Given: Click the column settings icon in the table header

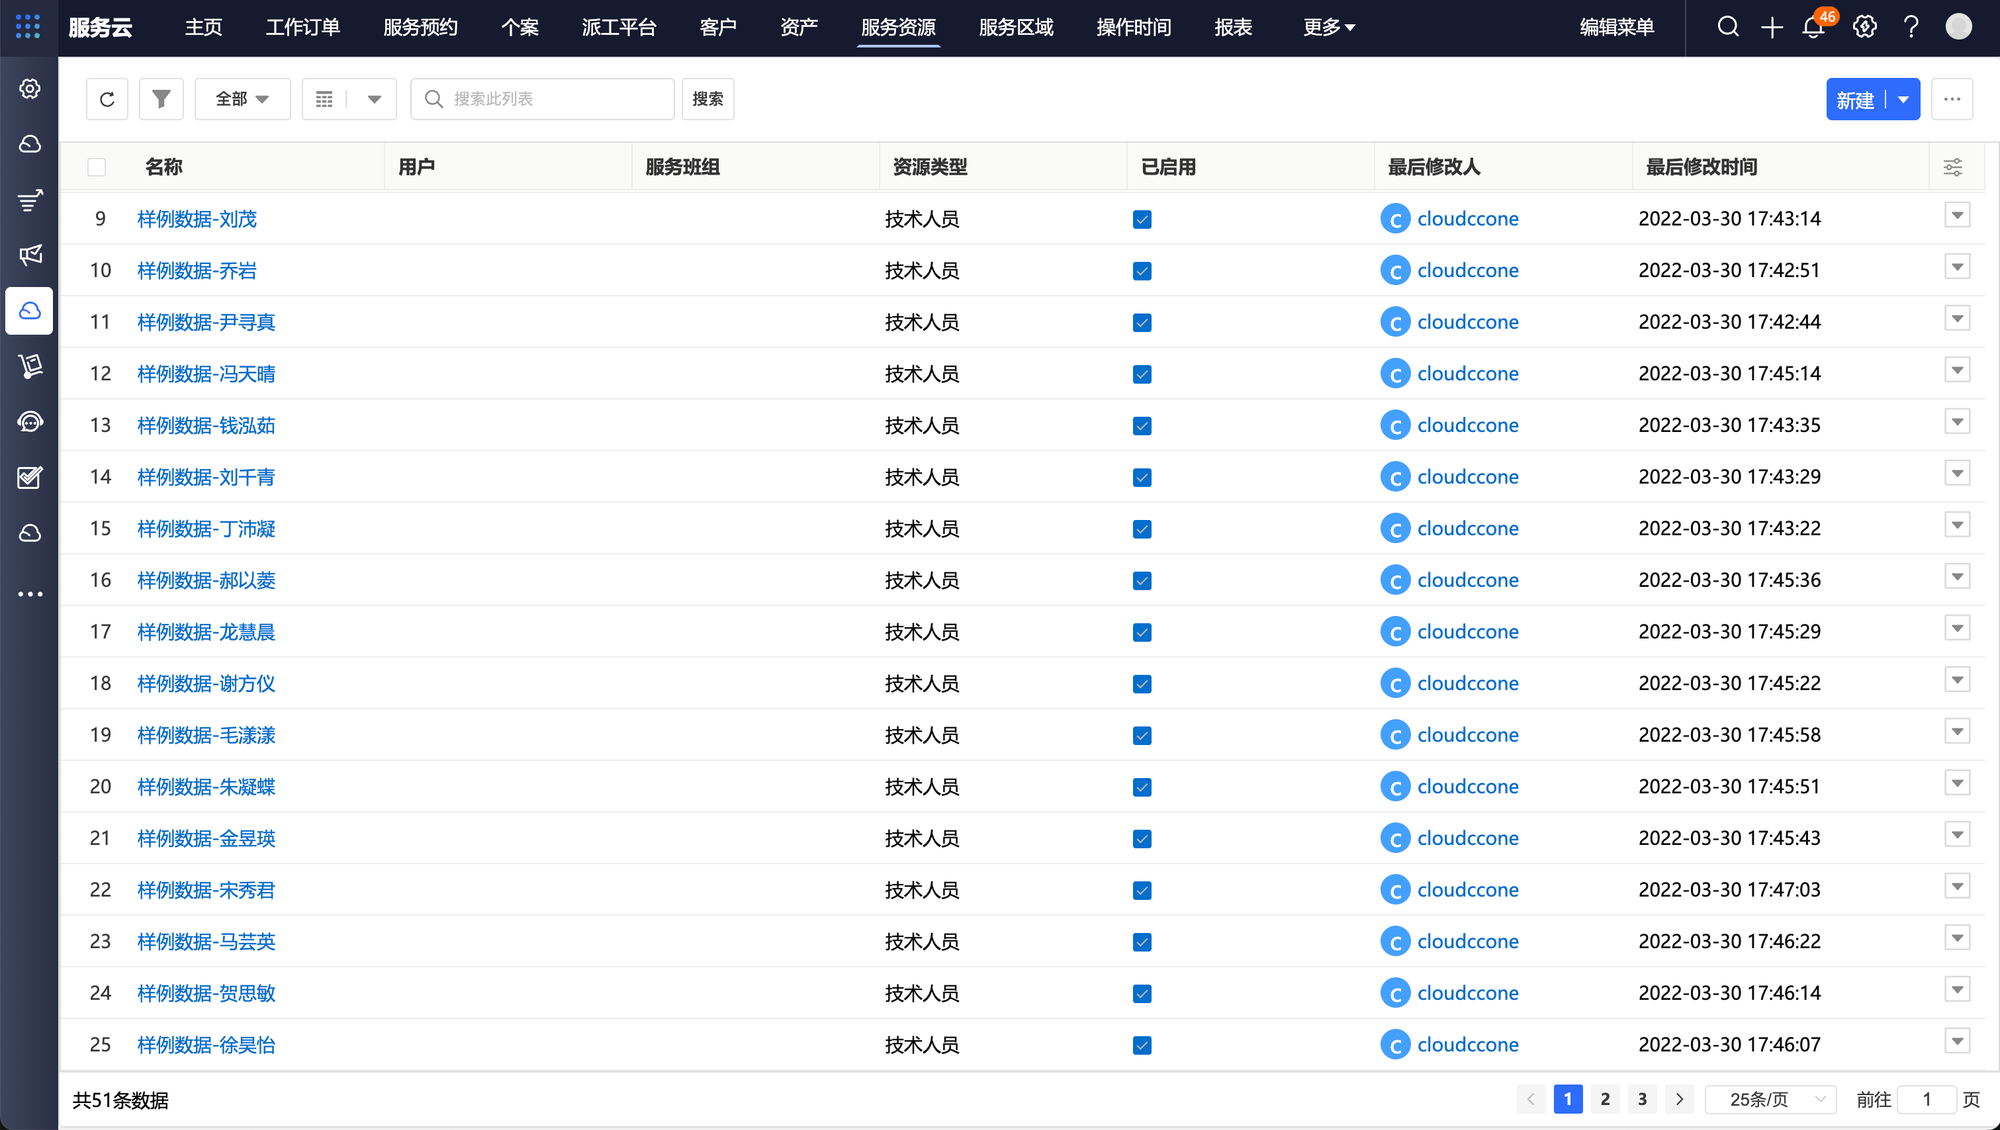Looking at the screenshot, I should 1952,167.
